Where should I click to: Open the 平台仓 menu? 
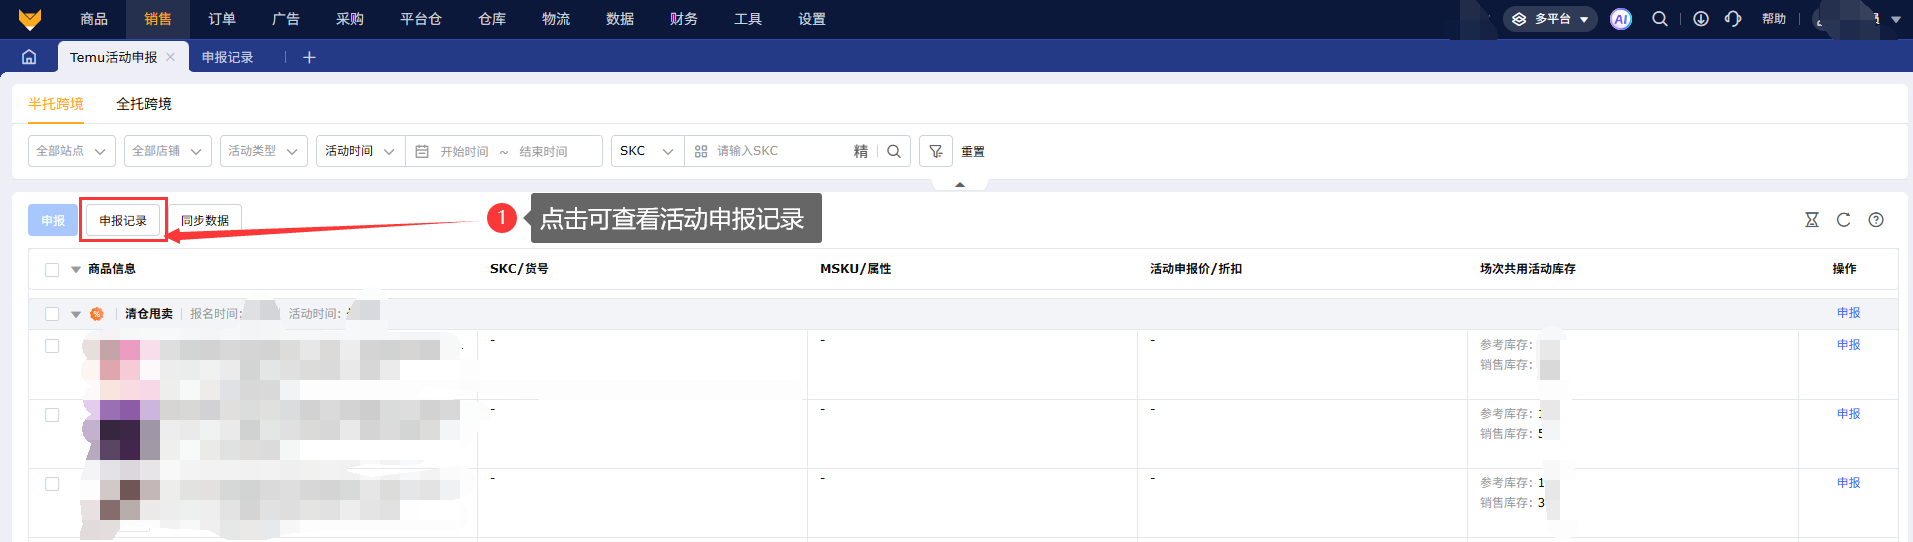point(421,19)
